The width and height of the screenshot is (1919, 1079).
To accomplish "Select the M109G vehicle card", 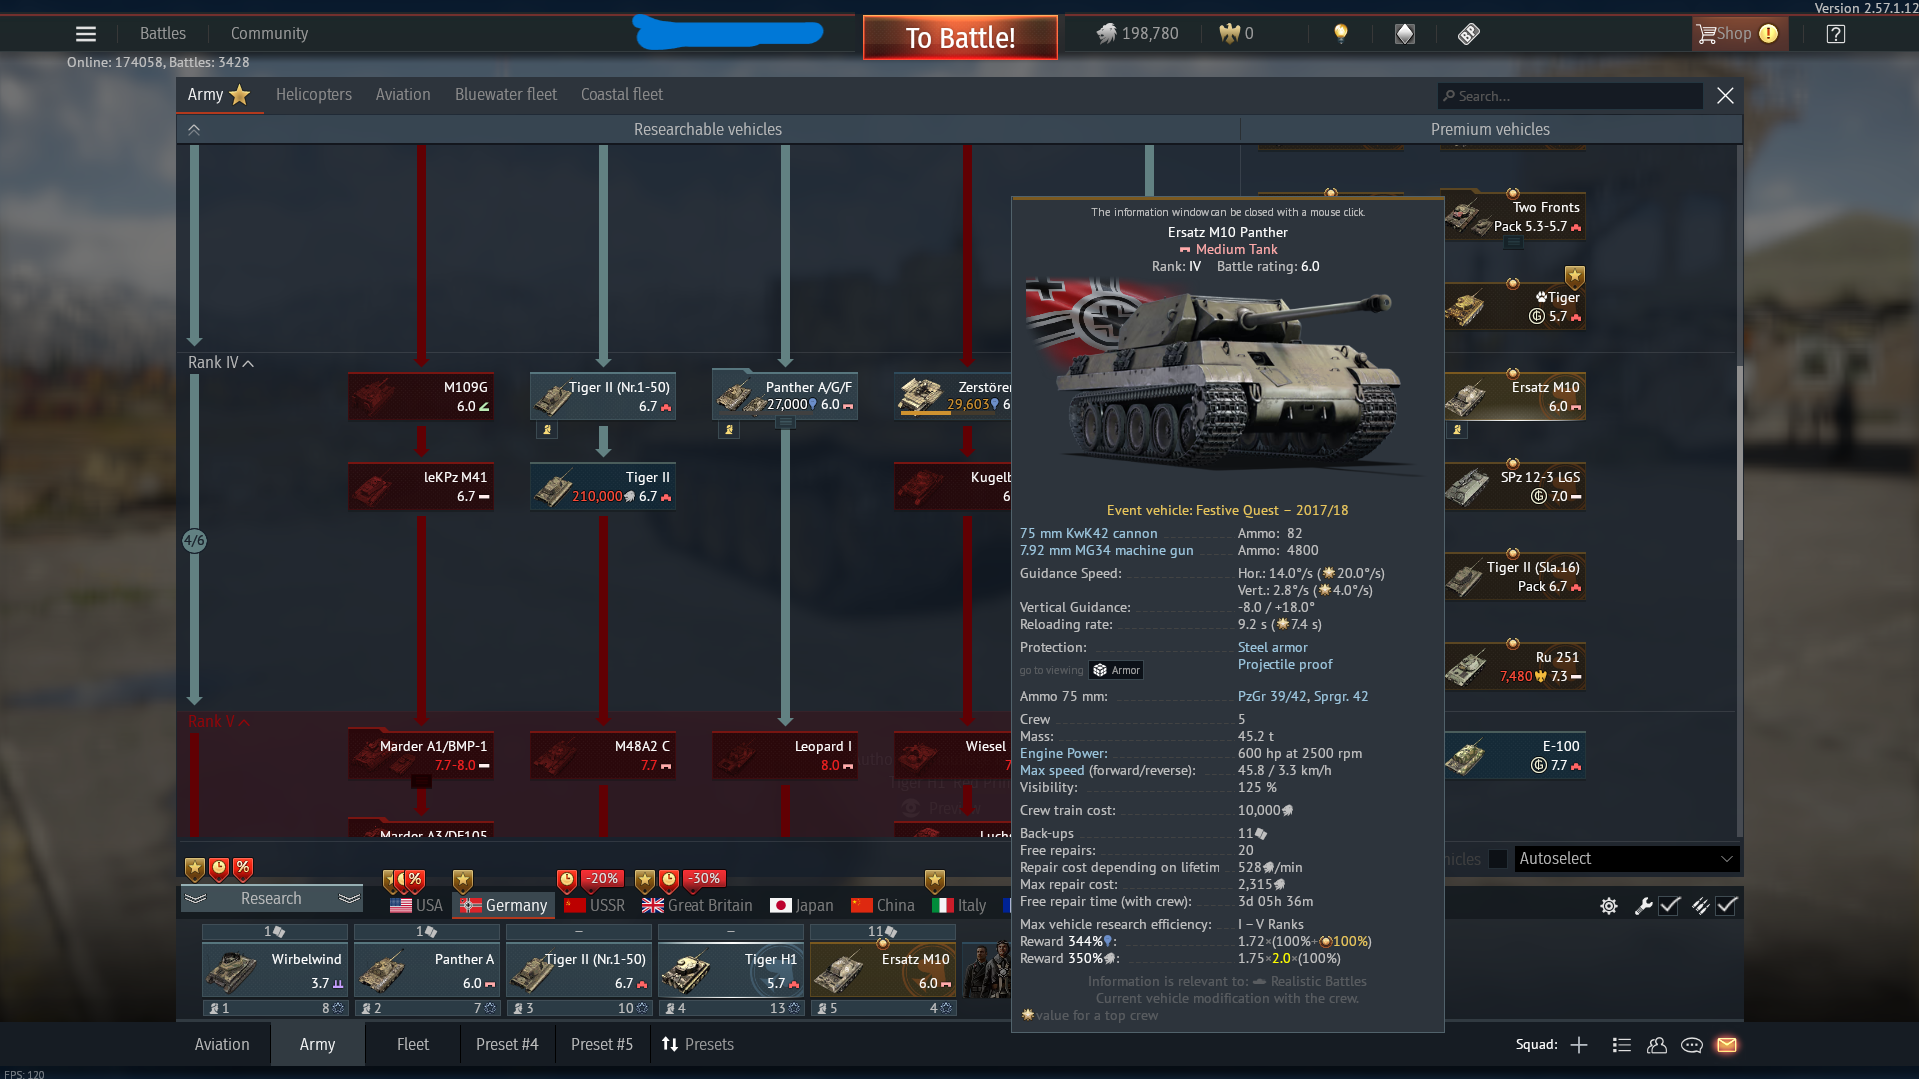I will tap(421, 397).
